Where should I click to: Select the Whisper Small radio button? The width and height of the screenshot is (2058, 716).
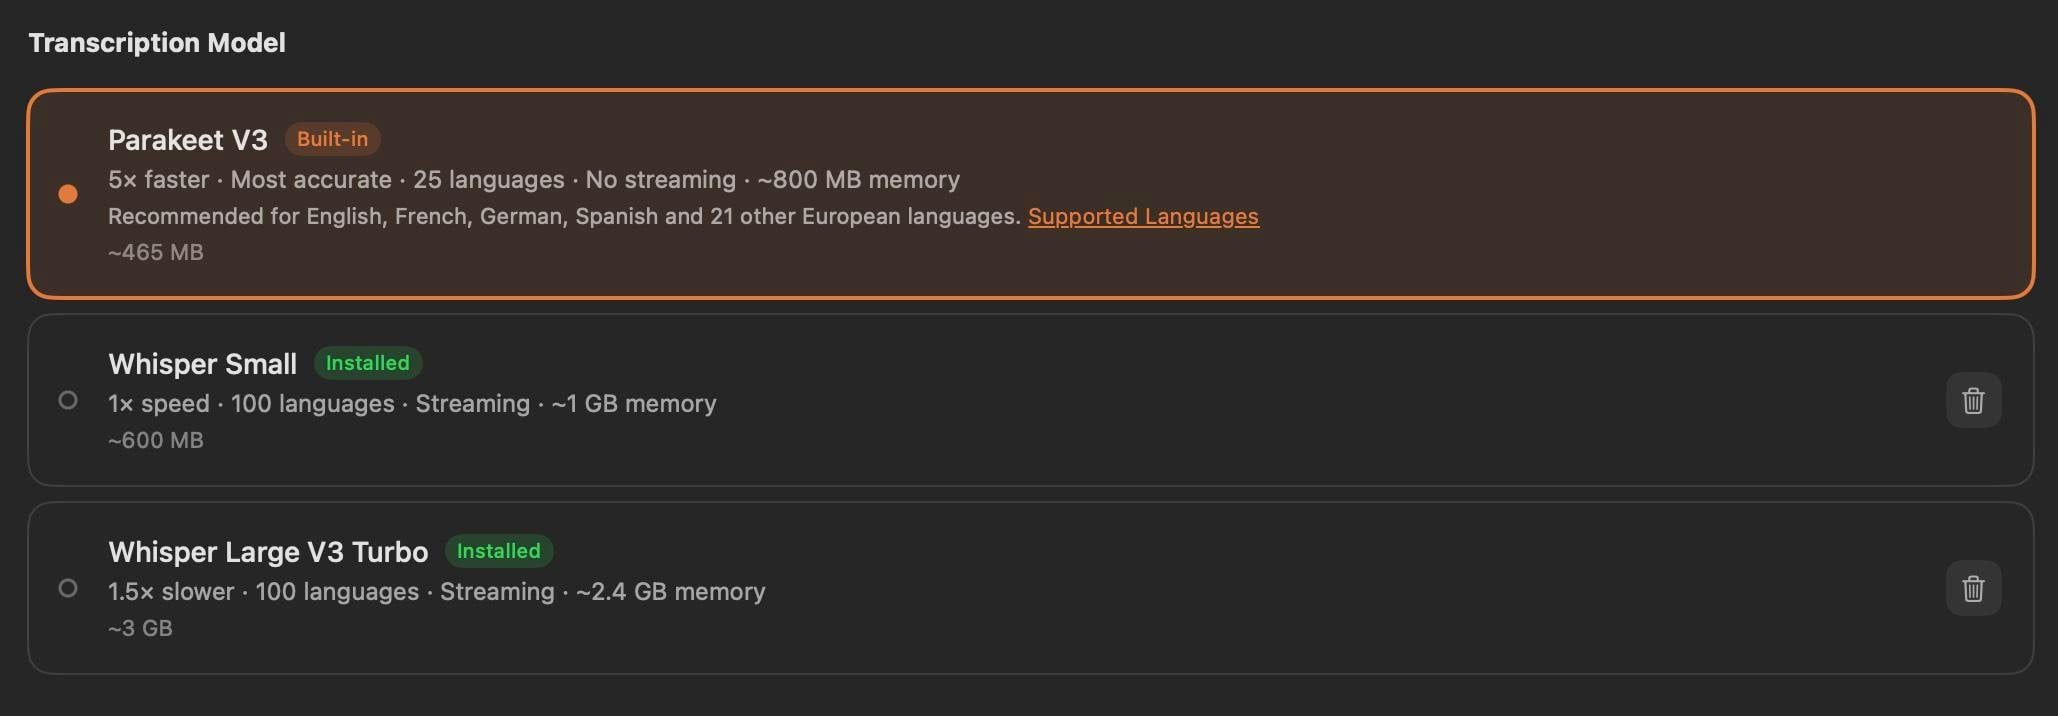68,400
